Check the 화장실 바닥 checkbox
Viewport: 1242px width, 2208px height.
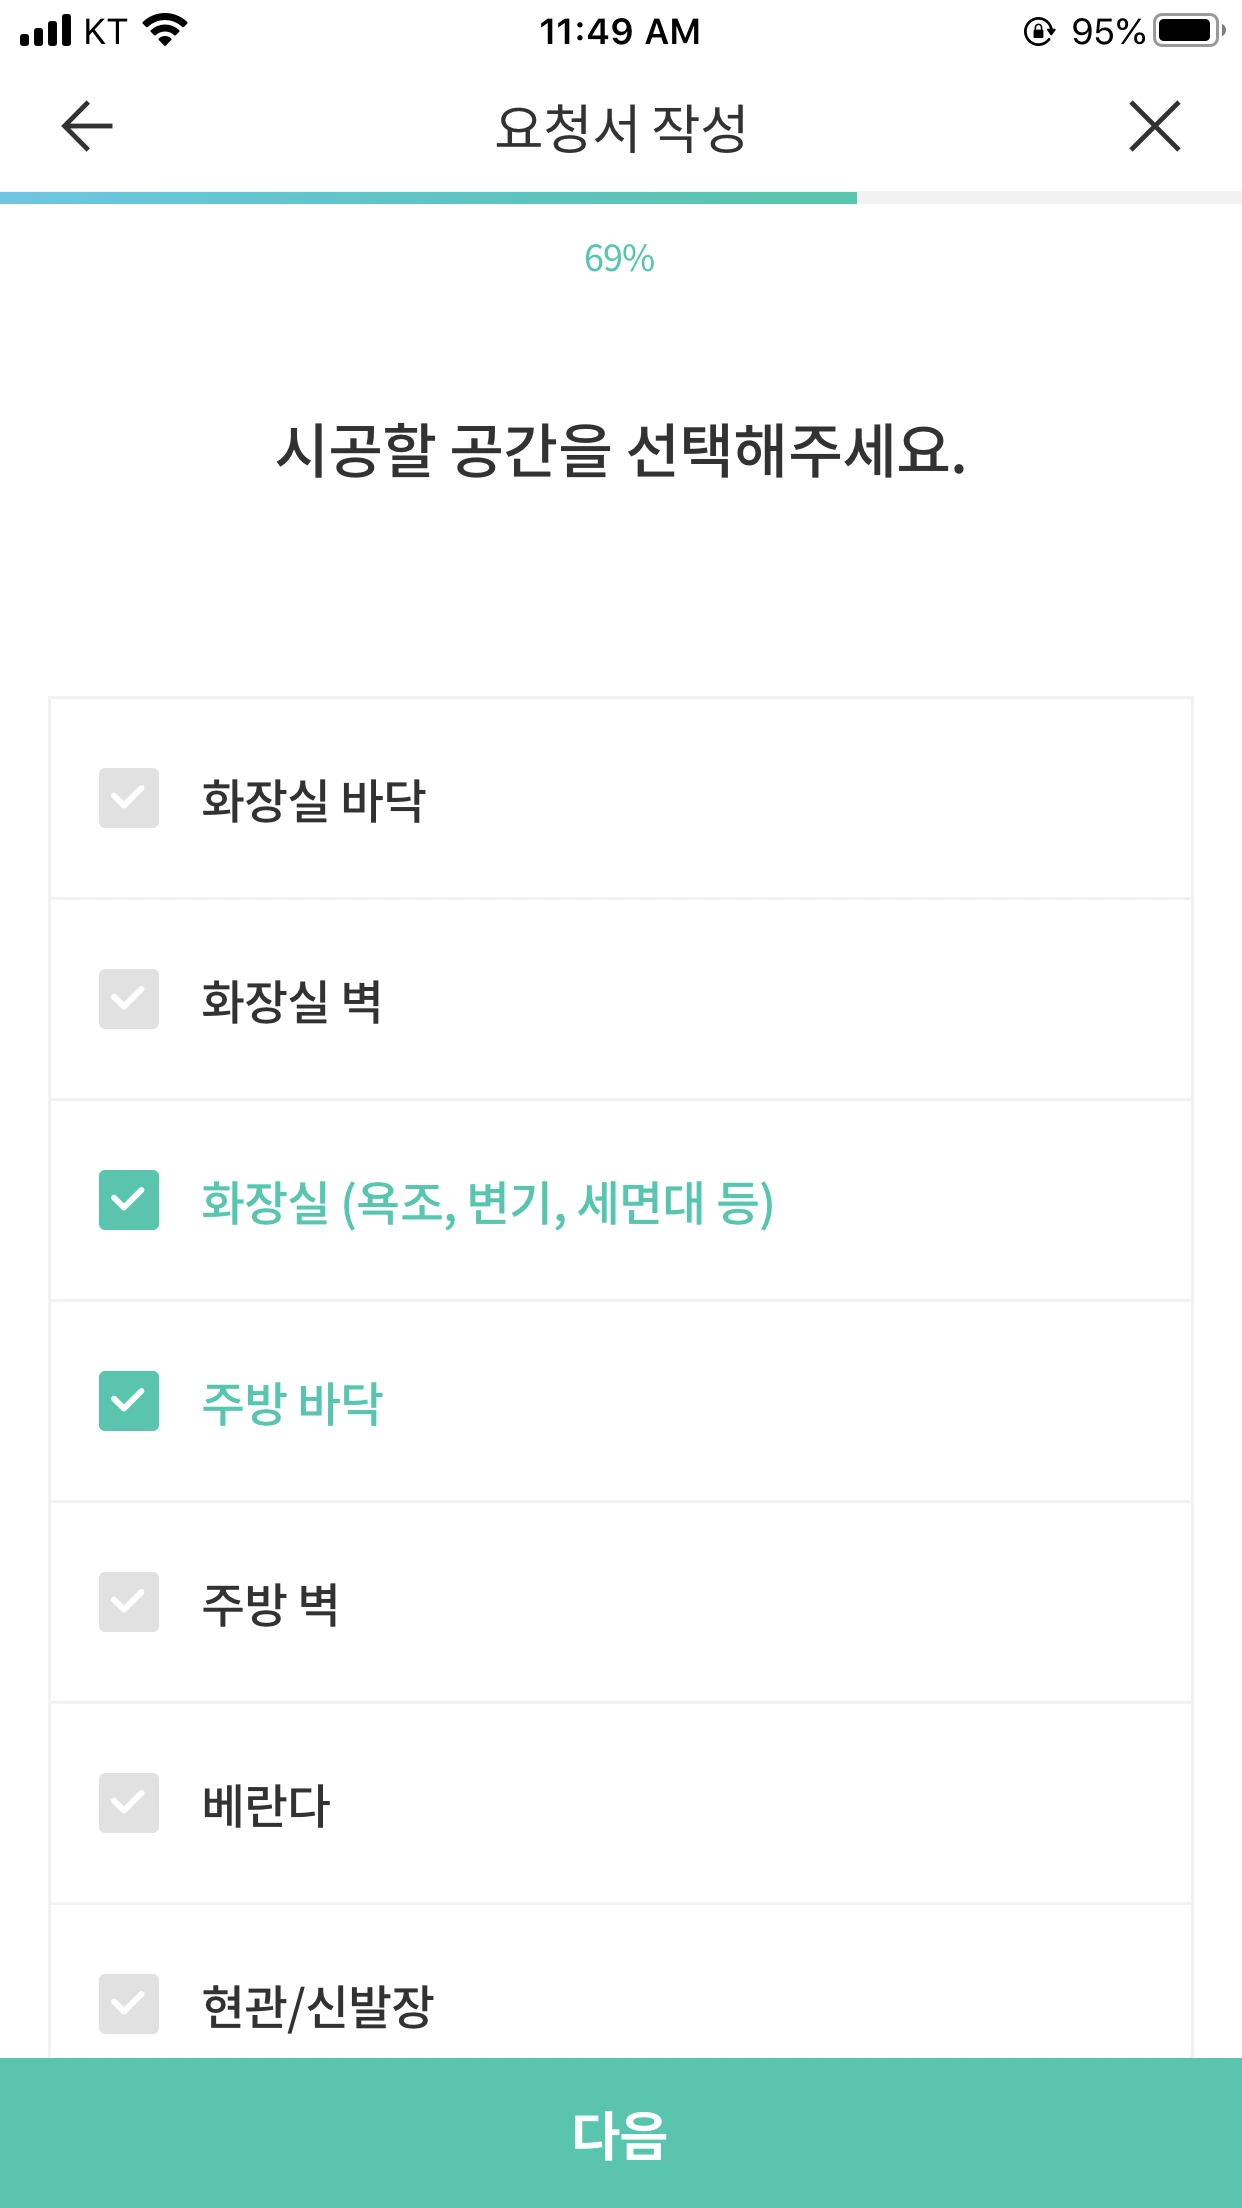129,798
